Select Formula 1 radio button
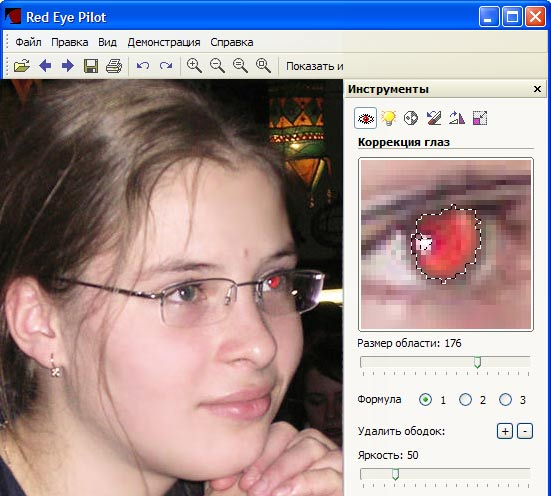The height and width of the screenshot is (496, 551). 425,400
